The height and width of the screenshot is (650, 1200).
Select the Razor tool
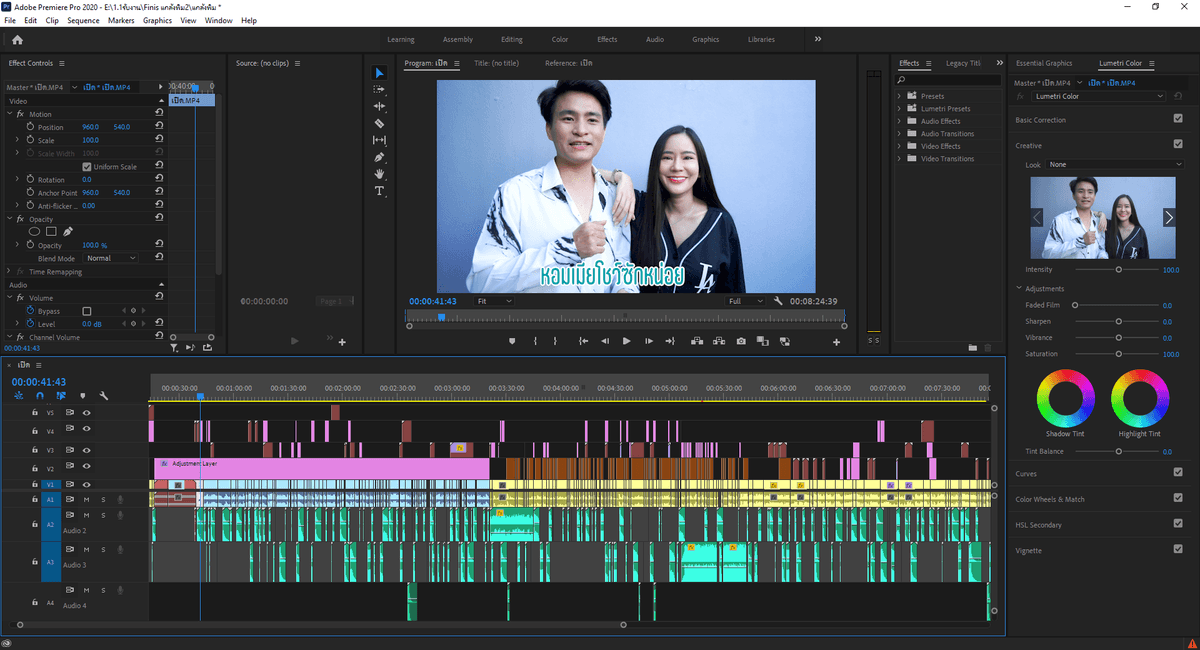point(379,123)
